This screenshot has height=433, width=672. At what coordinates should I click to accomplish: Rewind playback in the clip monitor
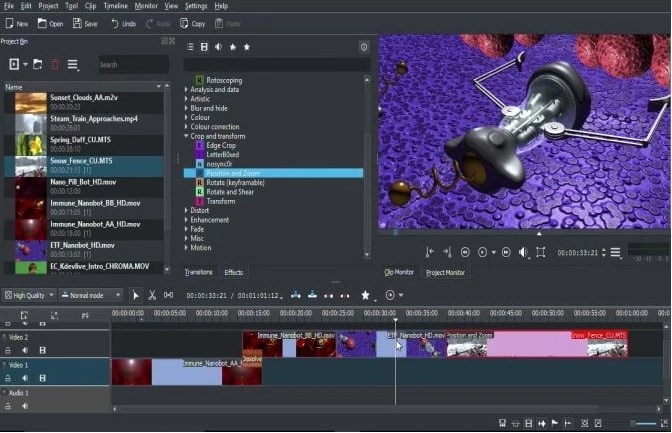465,253
